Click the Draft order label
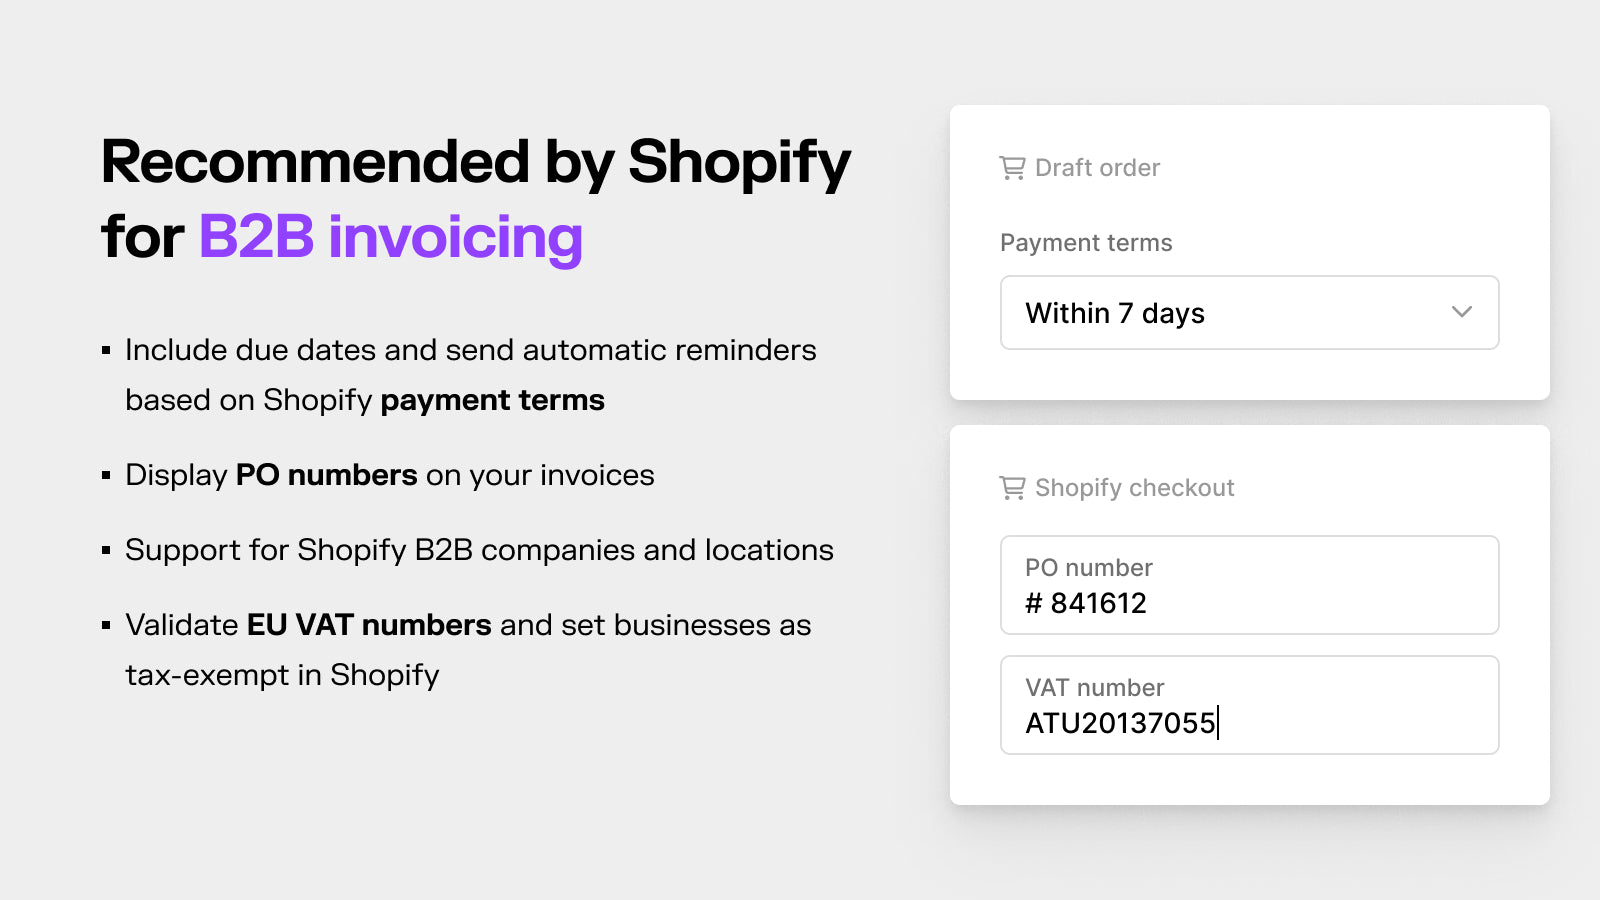Viewport: 1600px width, 900px height. click(1097, 168)
